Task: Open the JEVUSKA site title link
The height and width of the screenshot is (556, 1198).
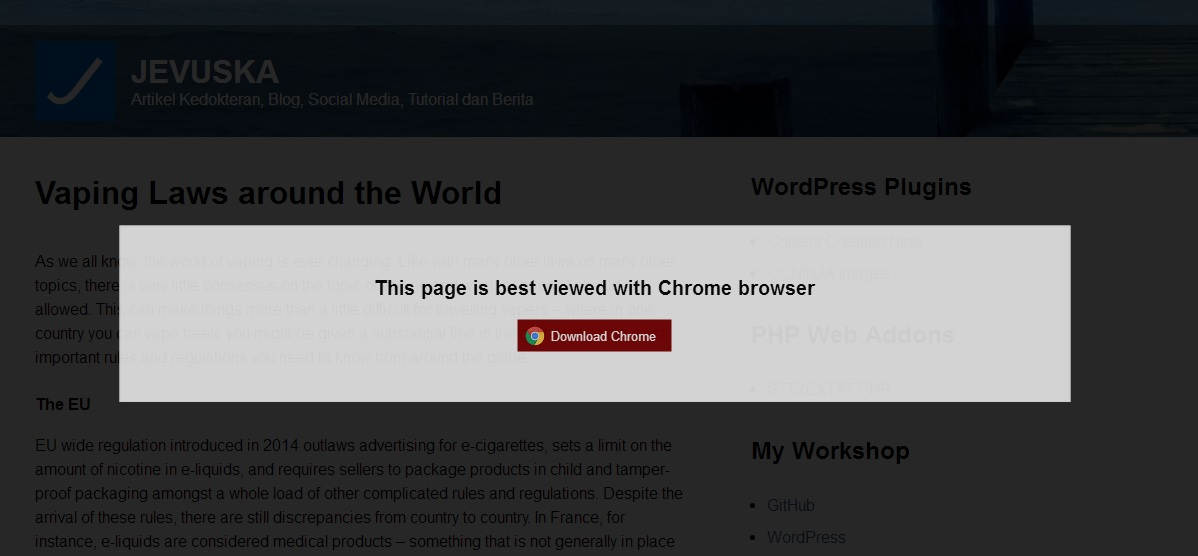Action: [x=205, y=72]
